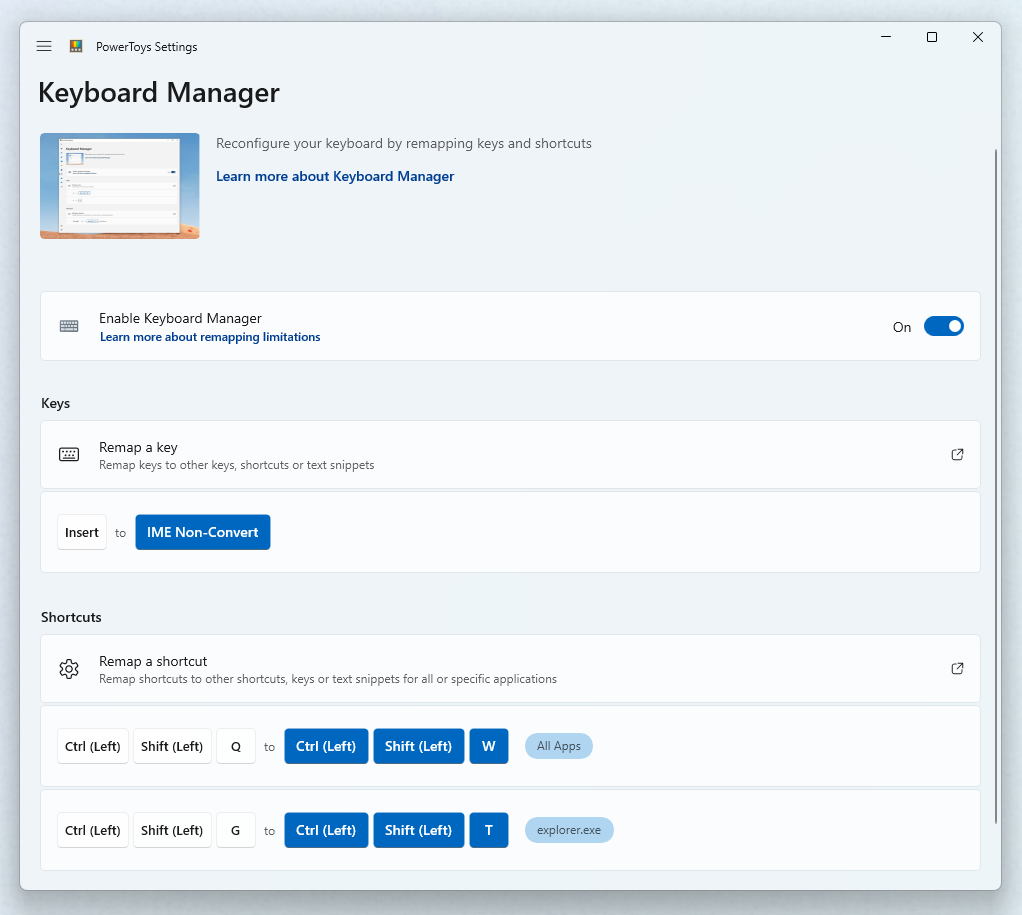Click the PowerToys logo in the title bar

[x=74, y=46]
